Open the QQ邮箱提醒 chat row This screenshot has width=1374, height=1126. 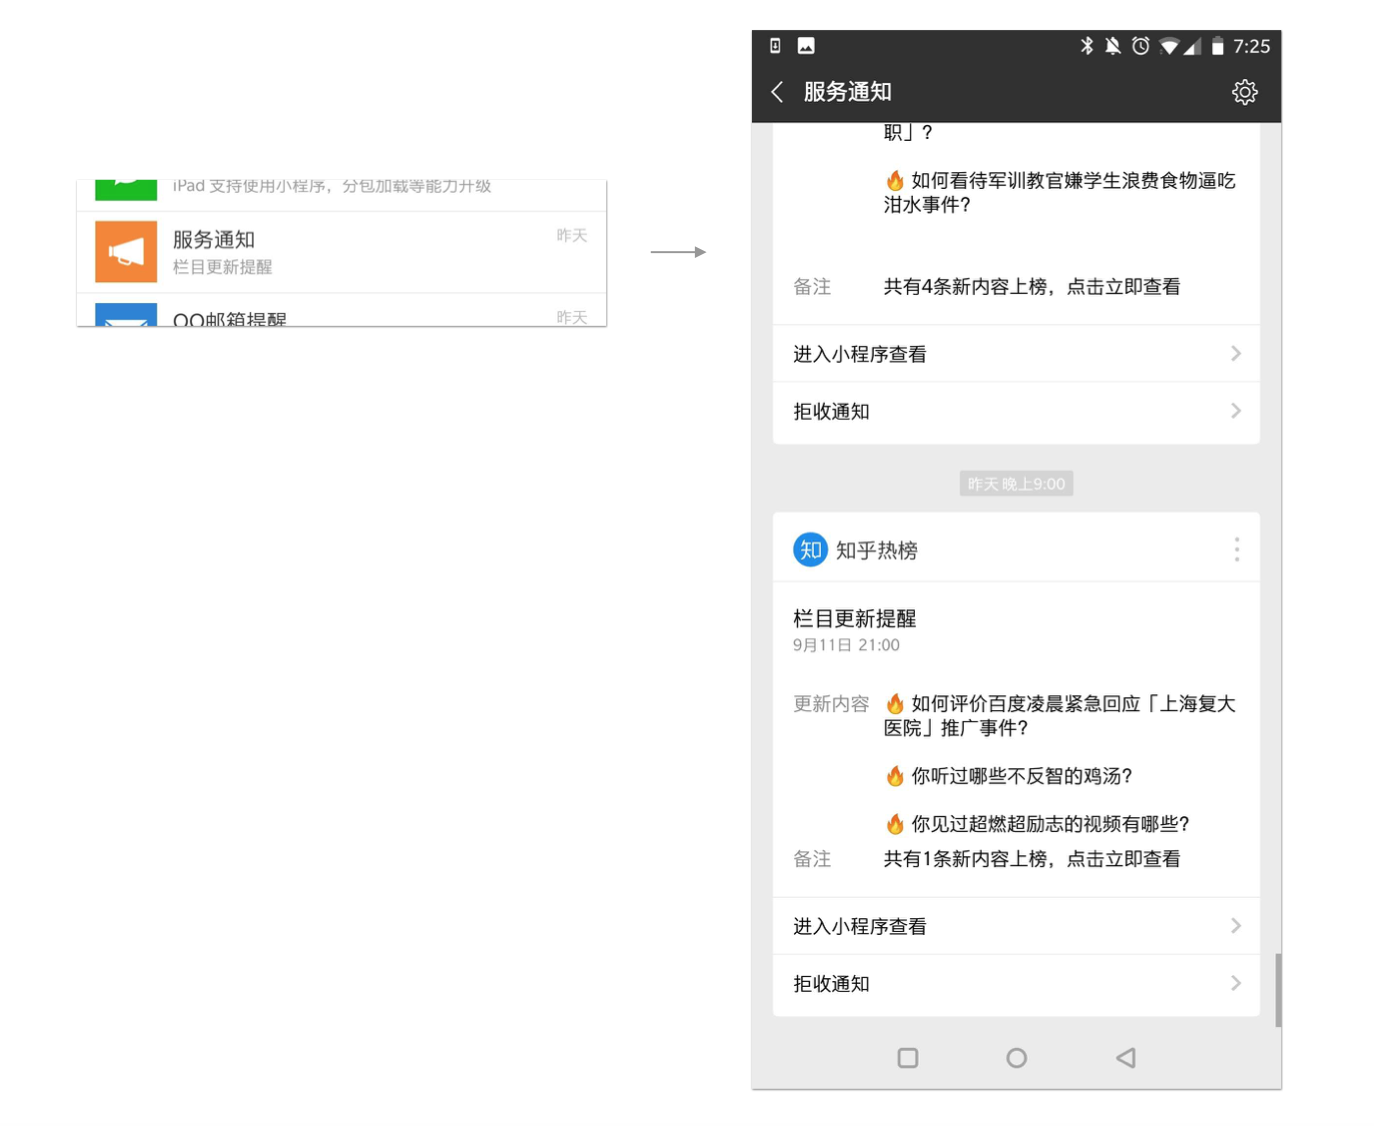pyautogui.click(x=342, y=310)
